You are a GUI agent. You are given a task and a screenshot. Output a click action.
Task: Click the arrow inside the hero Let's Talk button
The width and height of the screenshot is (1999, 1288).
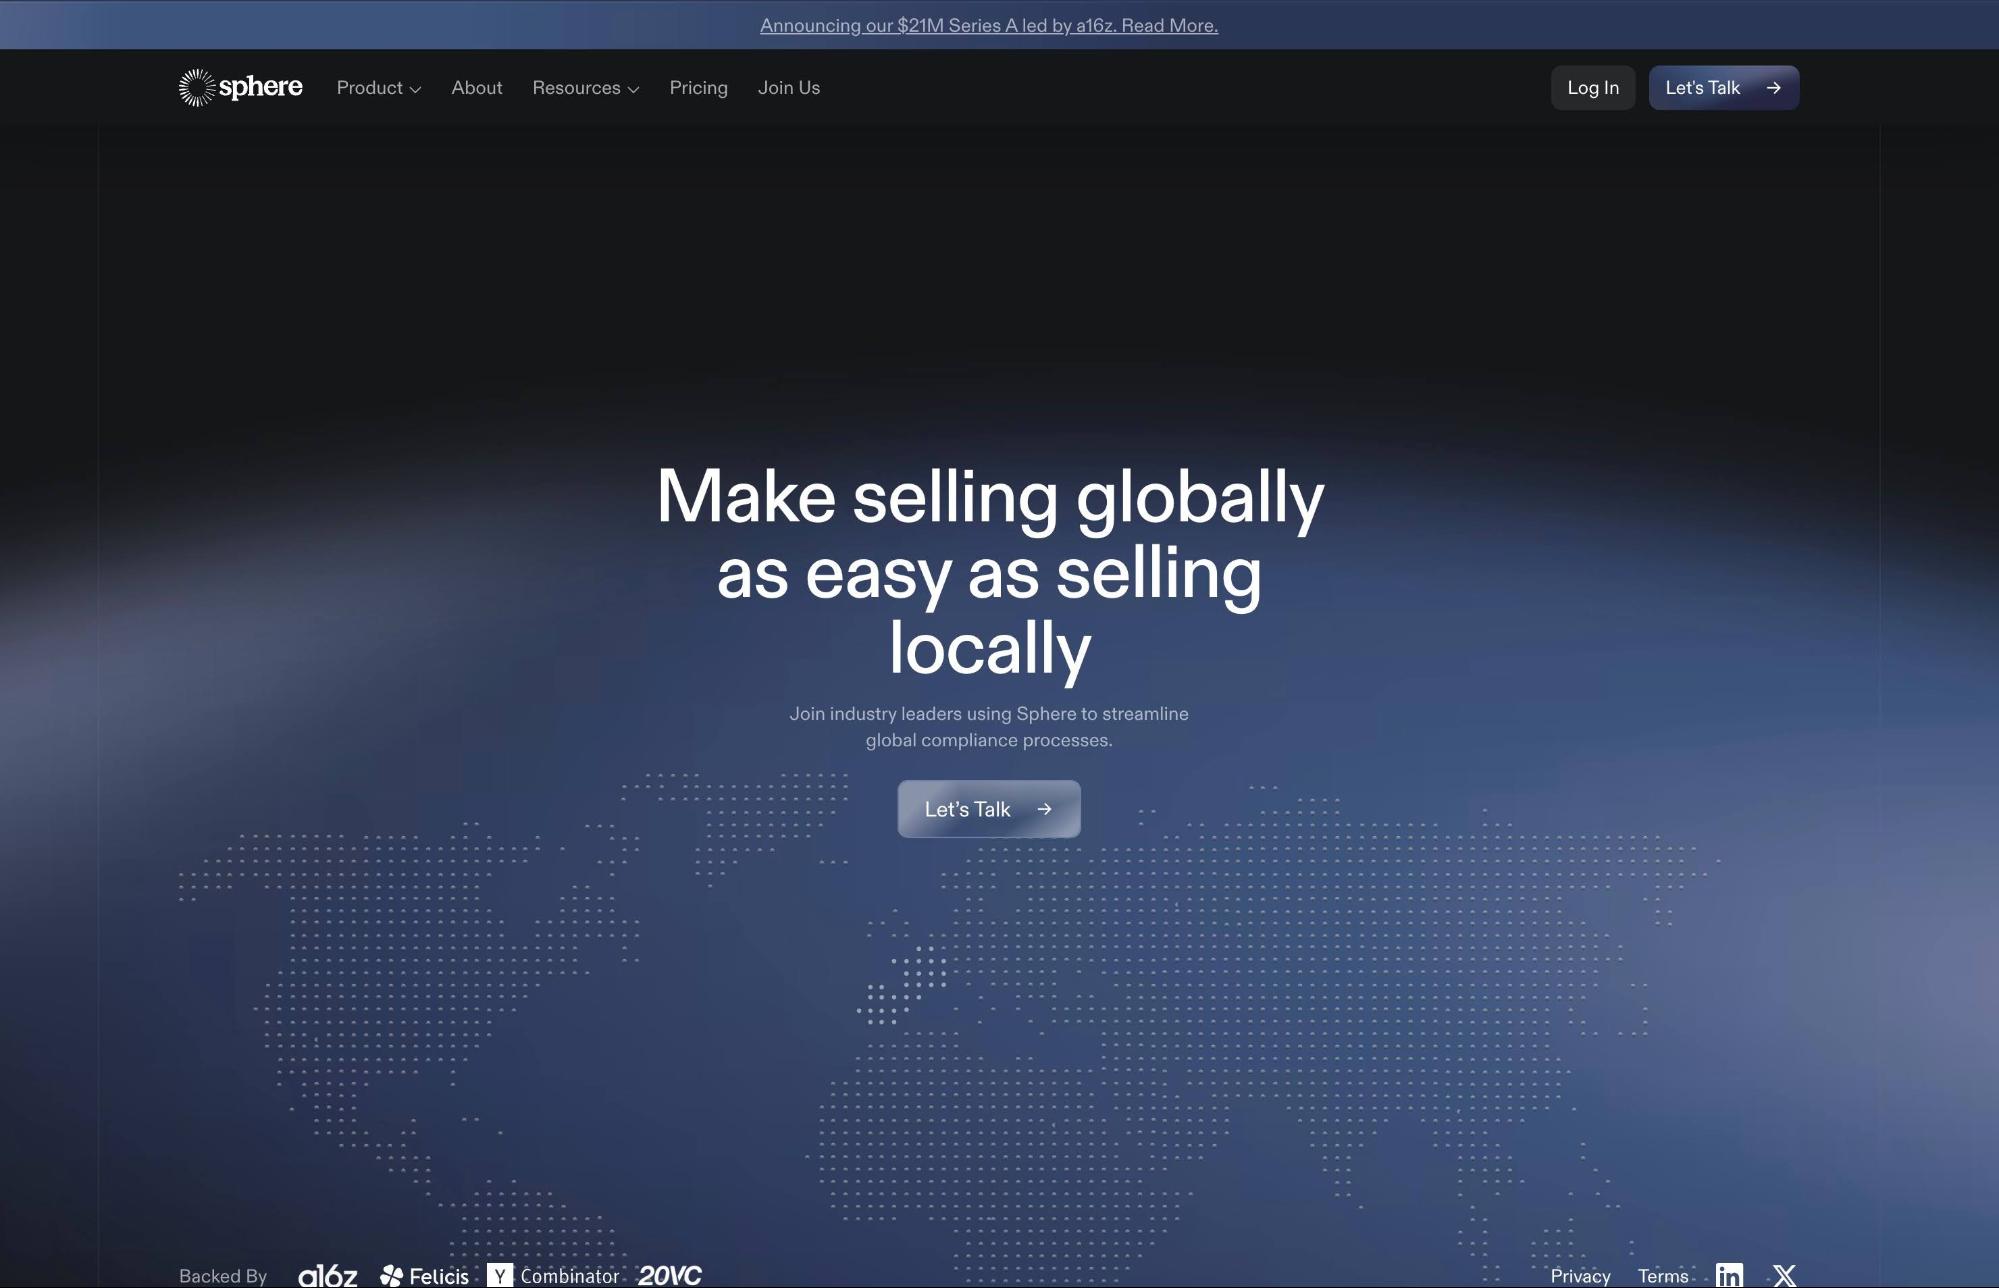[1044, 809]
